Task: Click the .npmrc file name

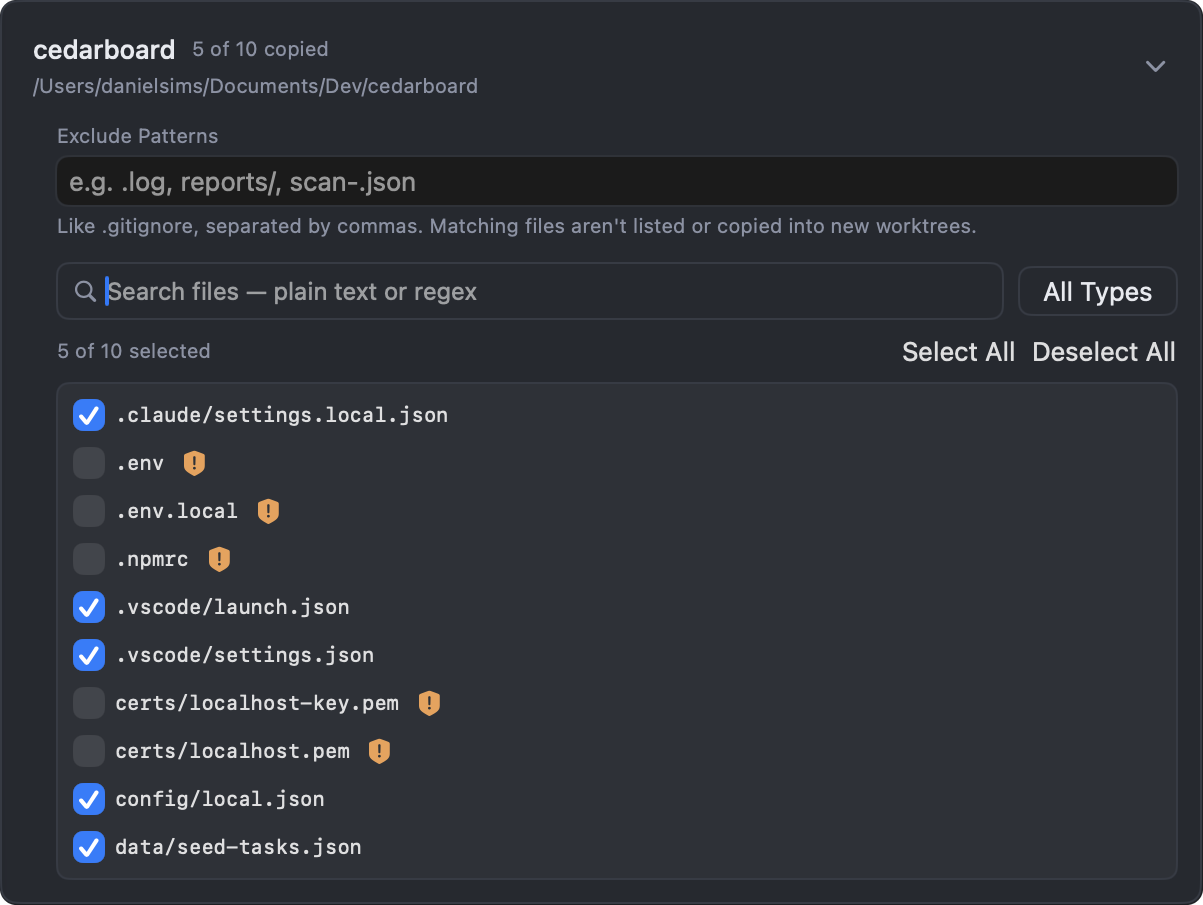Action: (x=152, y=559)
